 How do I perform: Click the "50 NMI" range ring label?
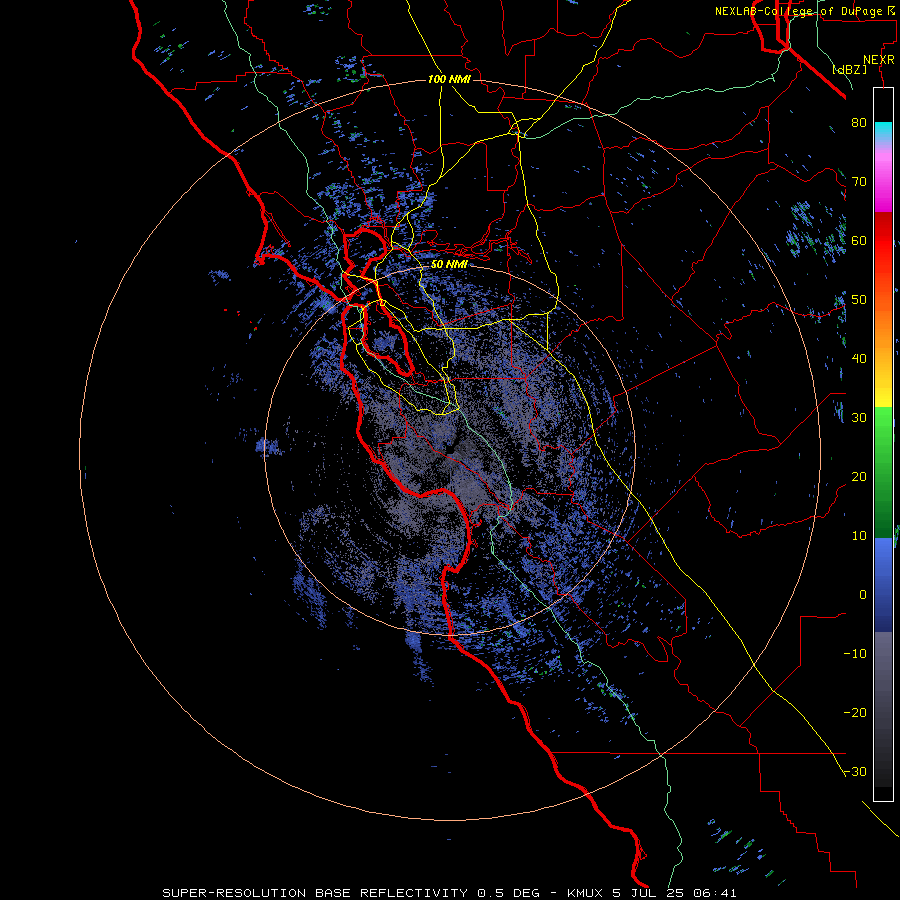pyautogui.click(x=449, y=265)
